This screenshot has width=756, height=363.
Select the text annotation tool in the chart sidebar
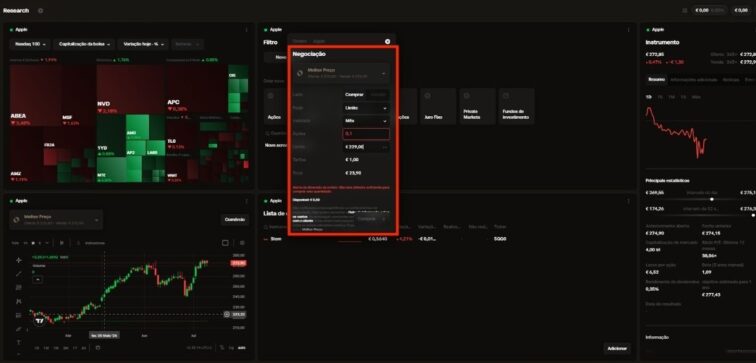tap(19, 342)
